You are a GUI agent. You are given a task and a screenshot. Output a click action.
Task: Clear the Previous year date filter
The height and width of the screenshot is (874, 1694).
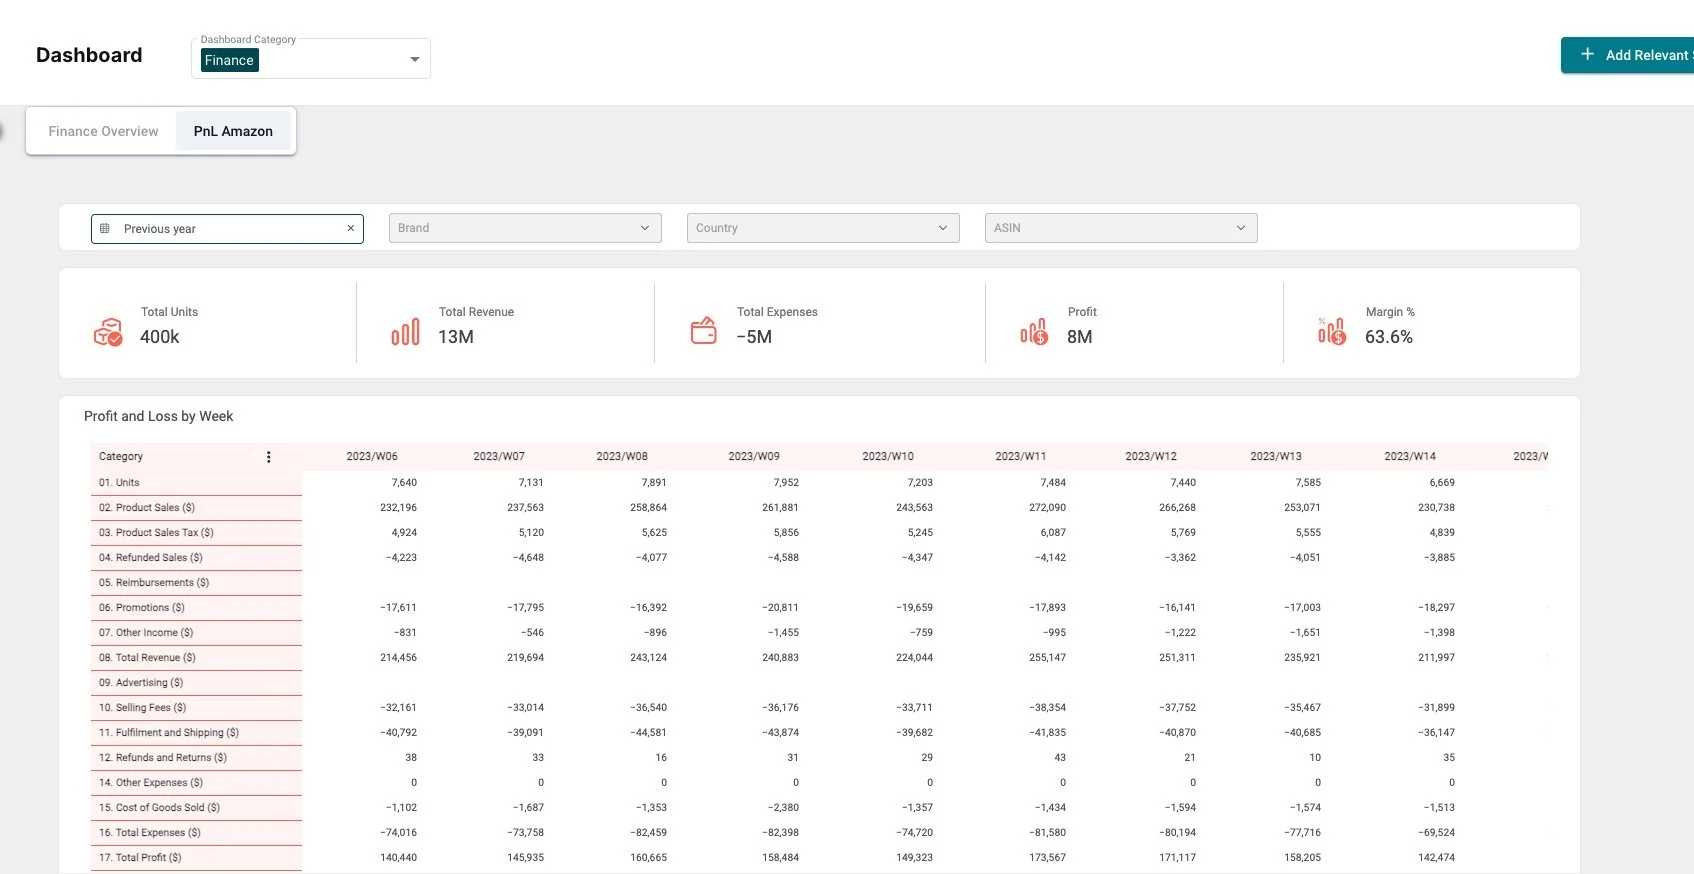coord(351,228)
